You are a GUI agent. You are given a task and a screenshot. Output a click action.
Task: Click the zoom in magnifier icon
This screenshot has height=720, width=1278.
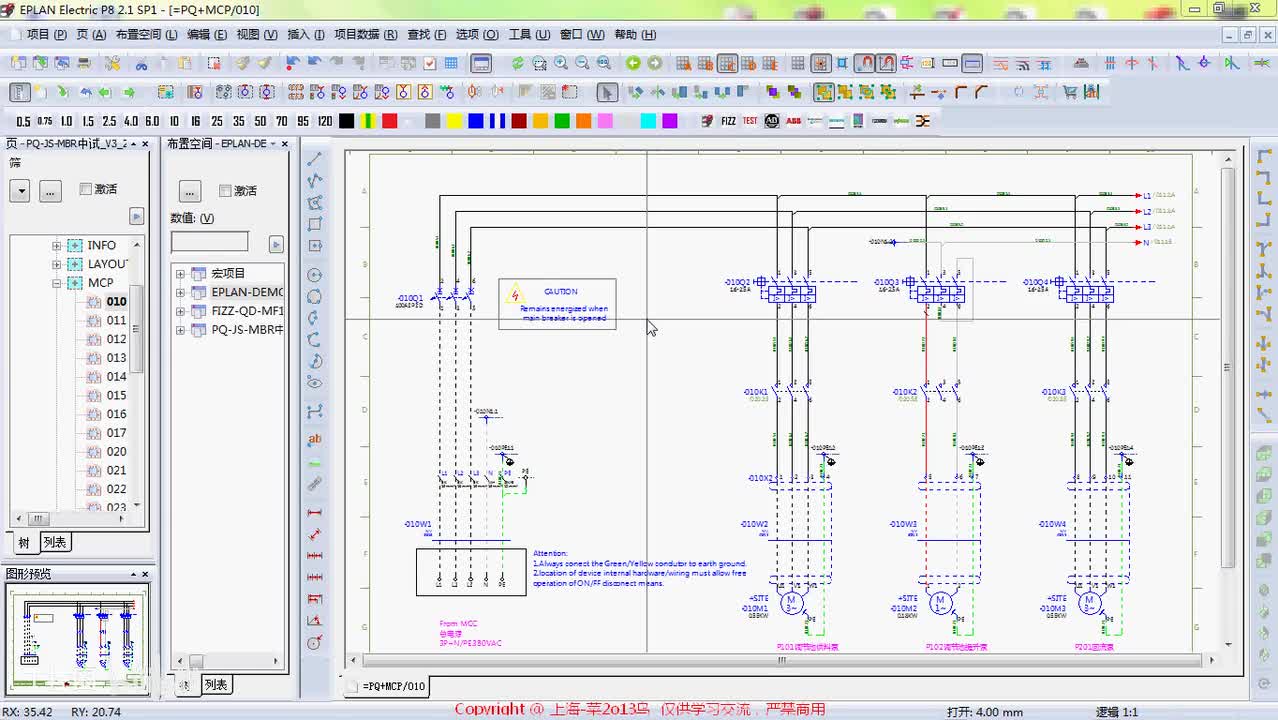point(561,63)
